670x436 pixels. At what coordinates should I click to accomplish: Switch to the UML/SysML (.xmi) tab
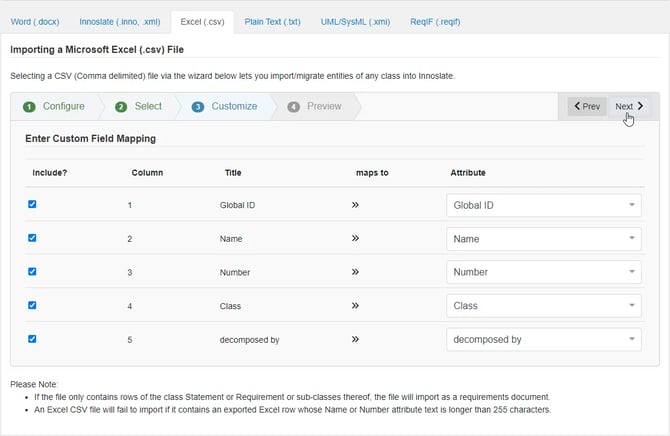pyautogui.click(x=356, y=22)
